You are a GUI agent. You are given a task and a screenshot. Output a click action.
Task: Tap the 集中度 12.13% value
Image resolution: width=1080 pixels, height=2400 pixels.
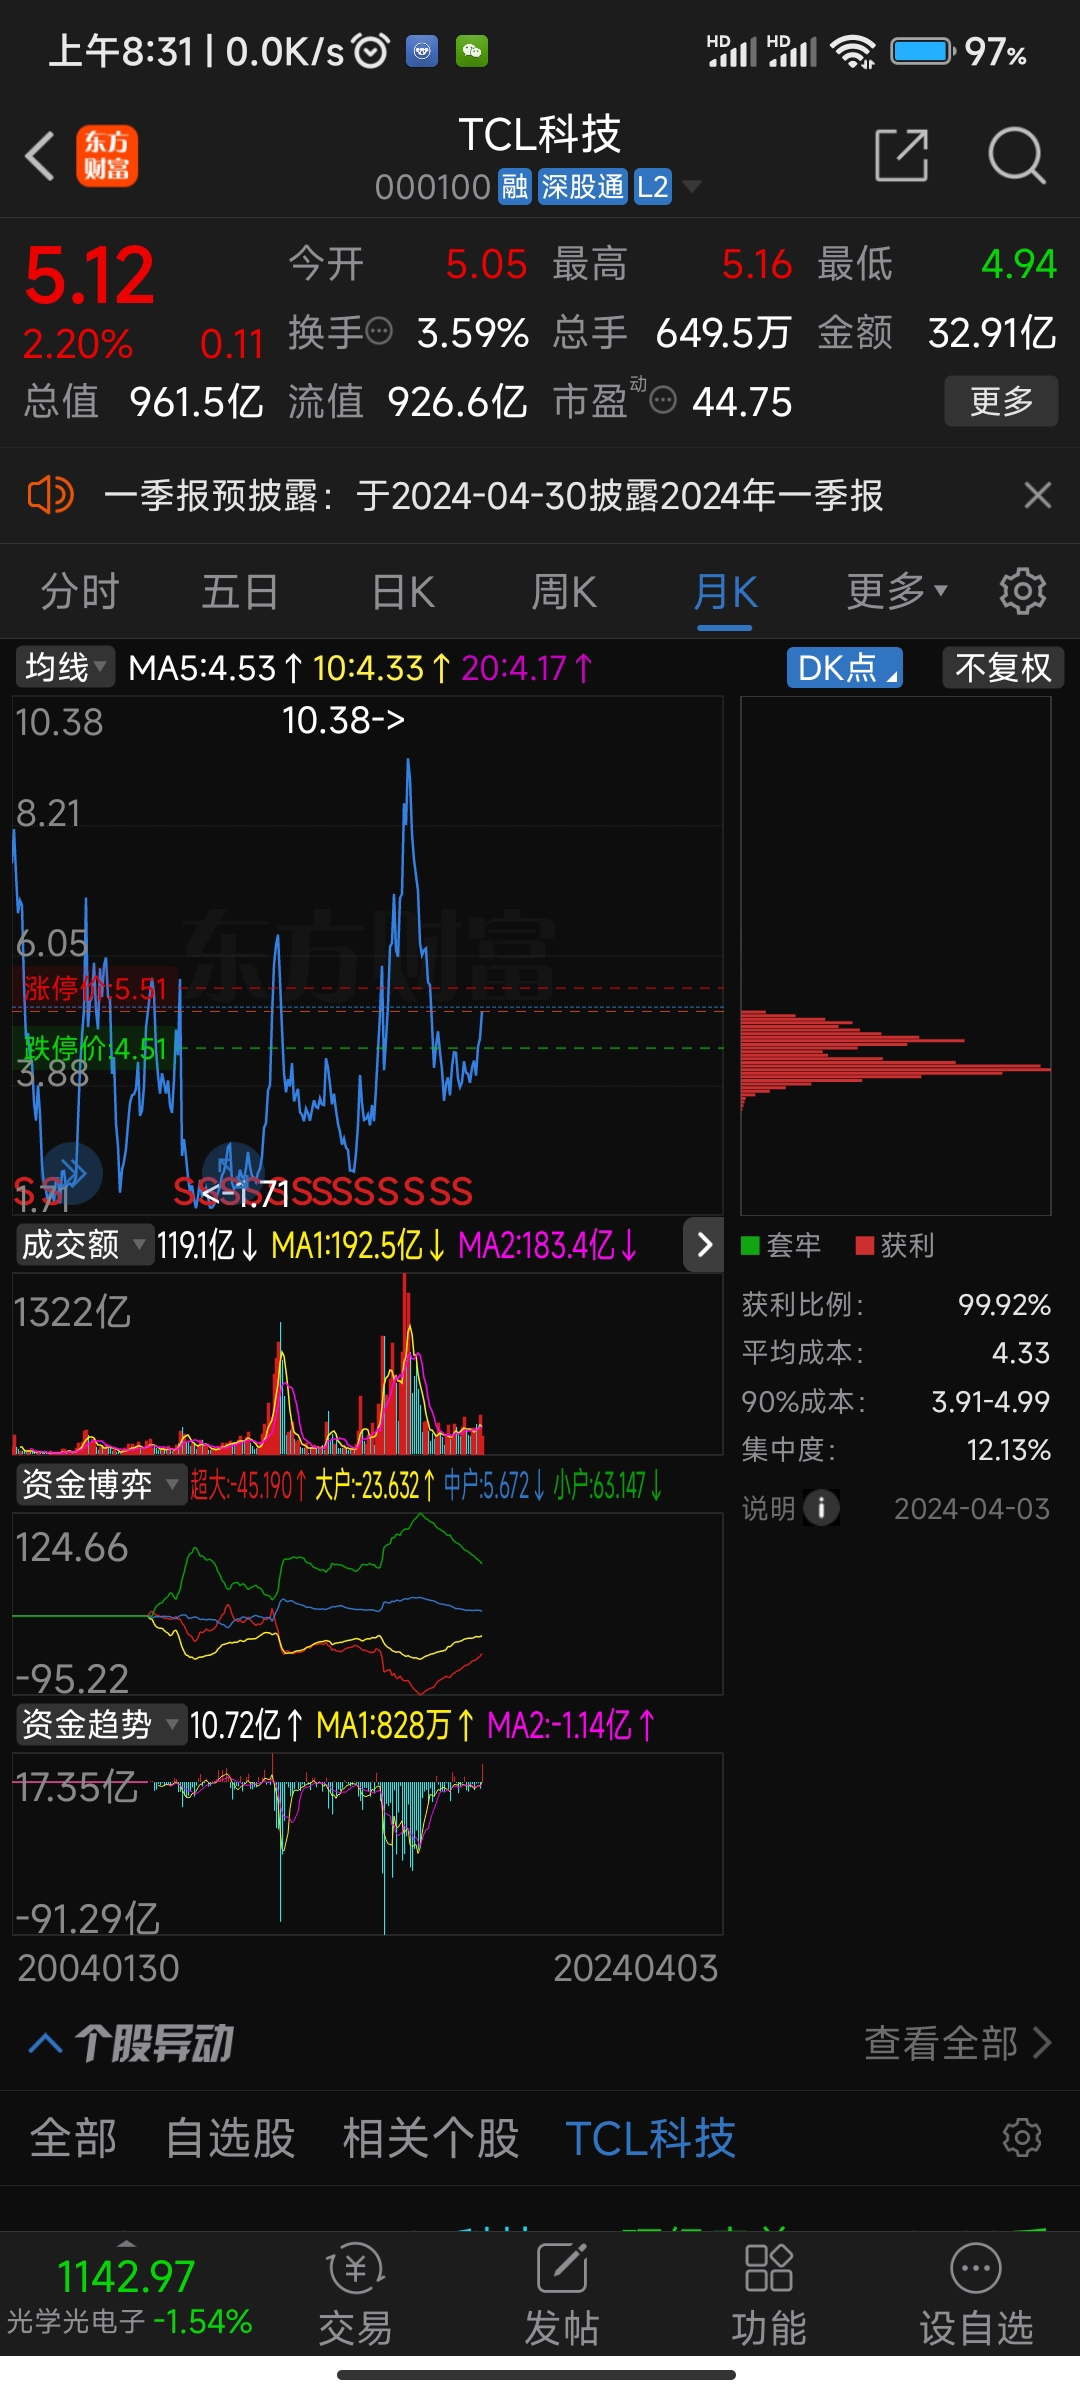point(1008,1450)
